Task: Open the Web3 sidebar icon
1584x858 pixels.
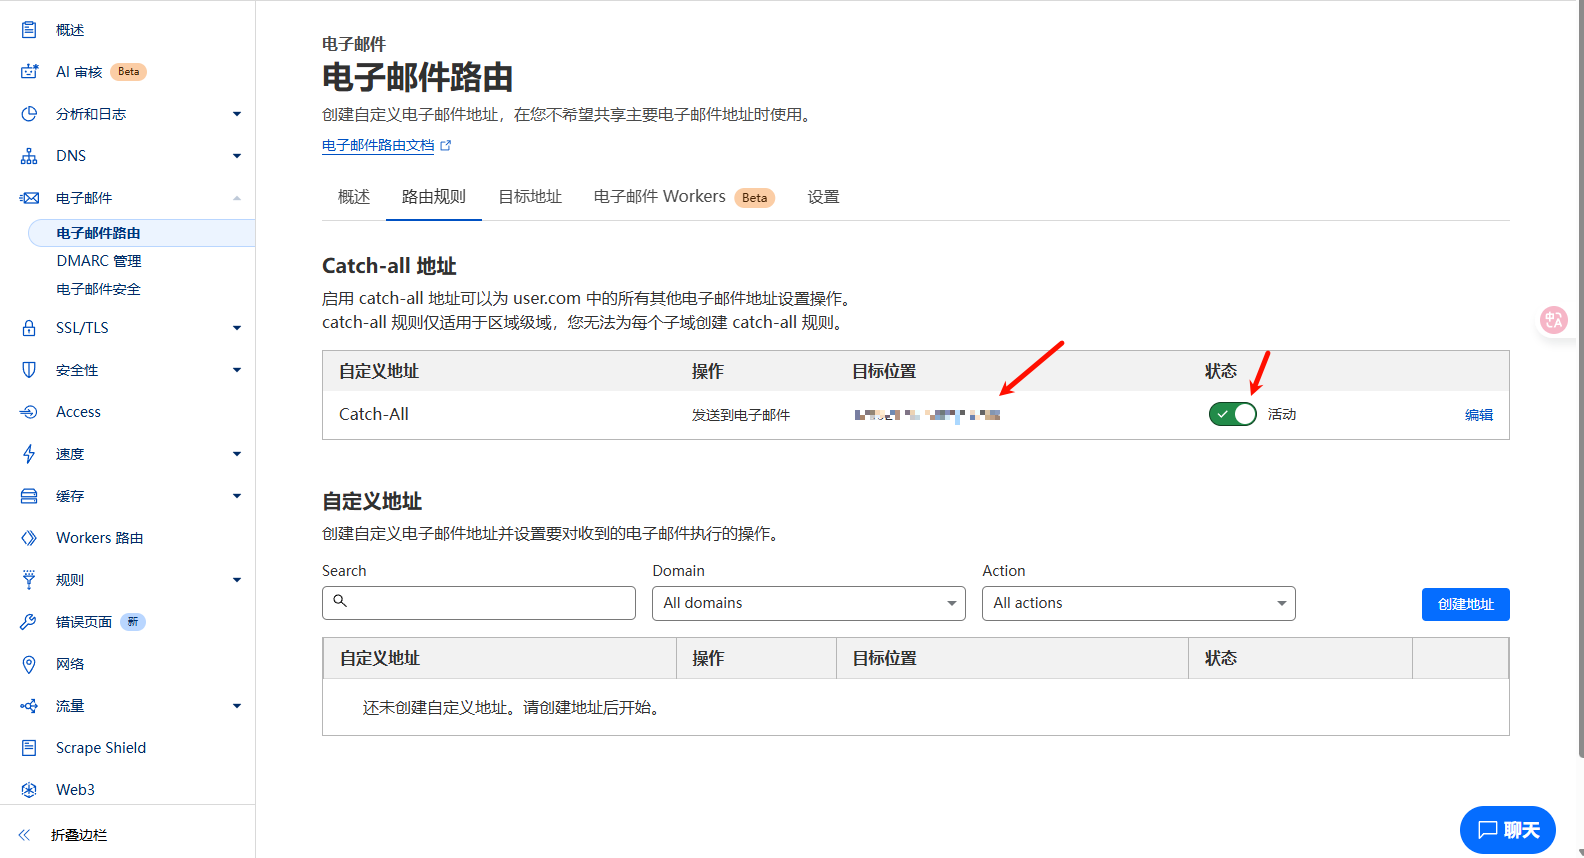Action: pos(29,790)
